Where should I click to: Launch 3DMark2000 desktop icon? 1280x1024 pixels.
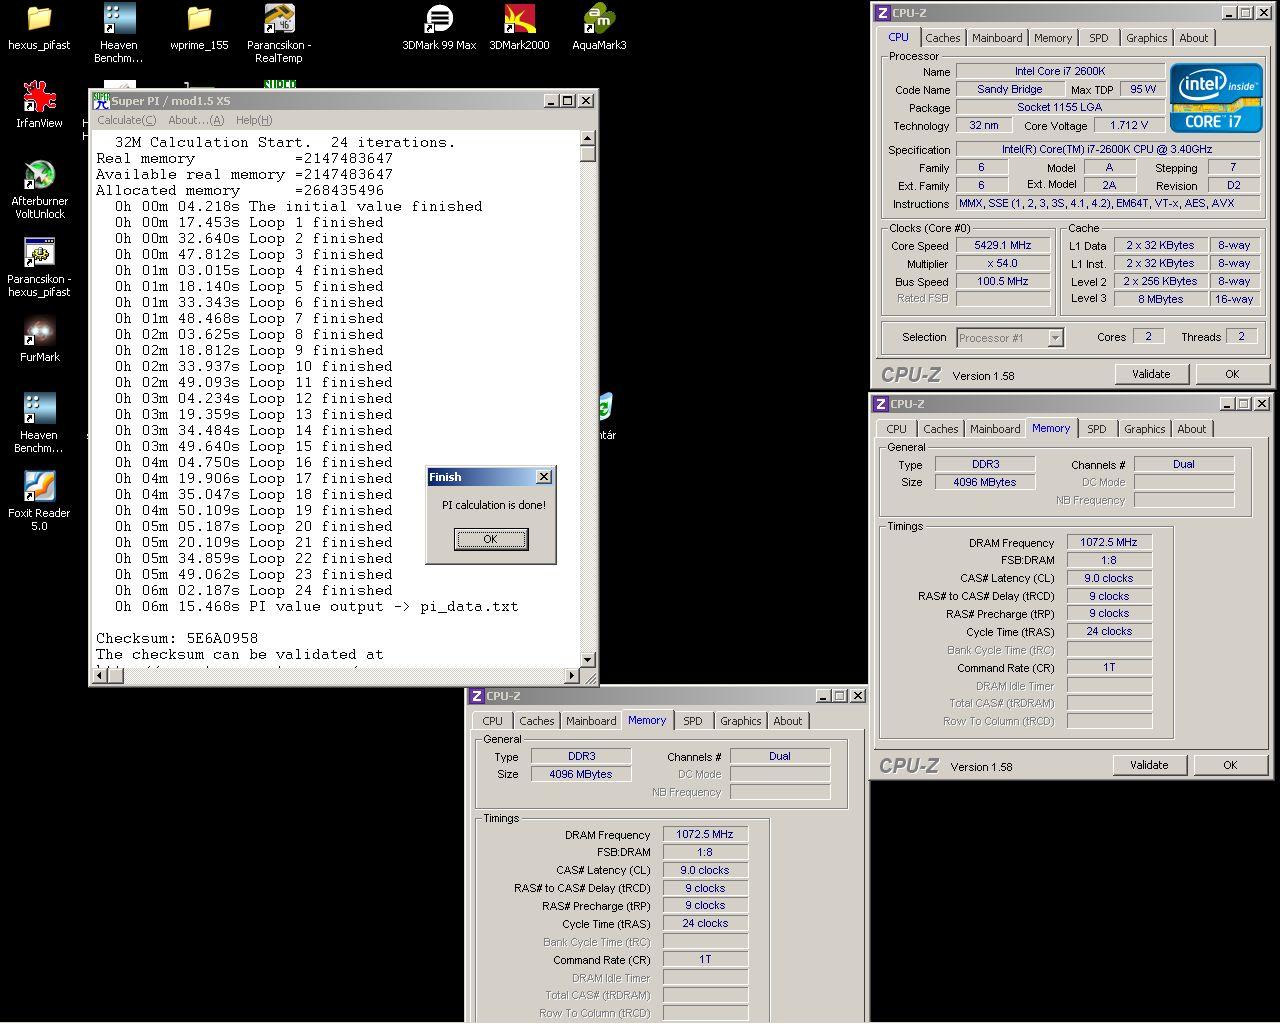(x=519, y=28)
